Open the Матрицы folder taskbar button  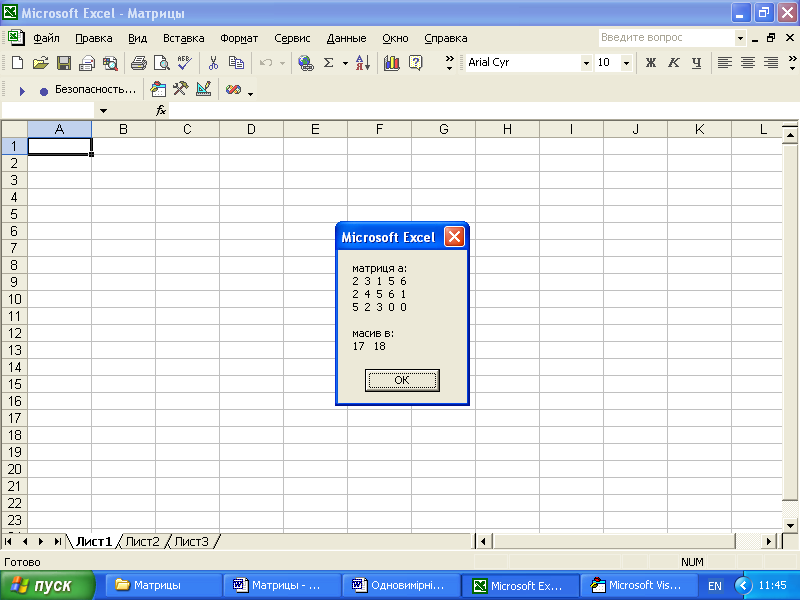pyautogui.click(x=163, y=585)
